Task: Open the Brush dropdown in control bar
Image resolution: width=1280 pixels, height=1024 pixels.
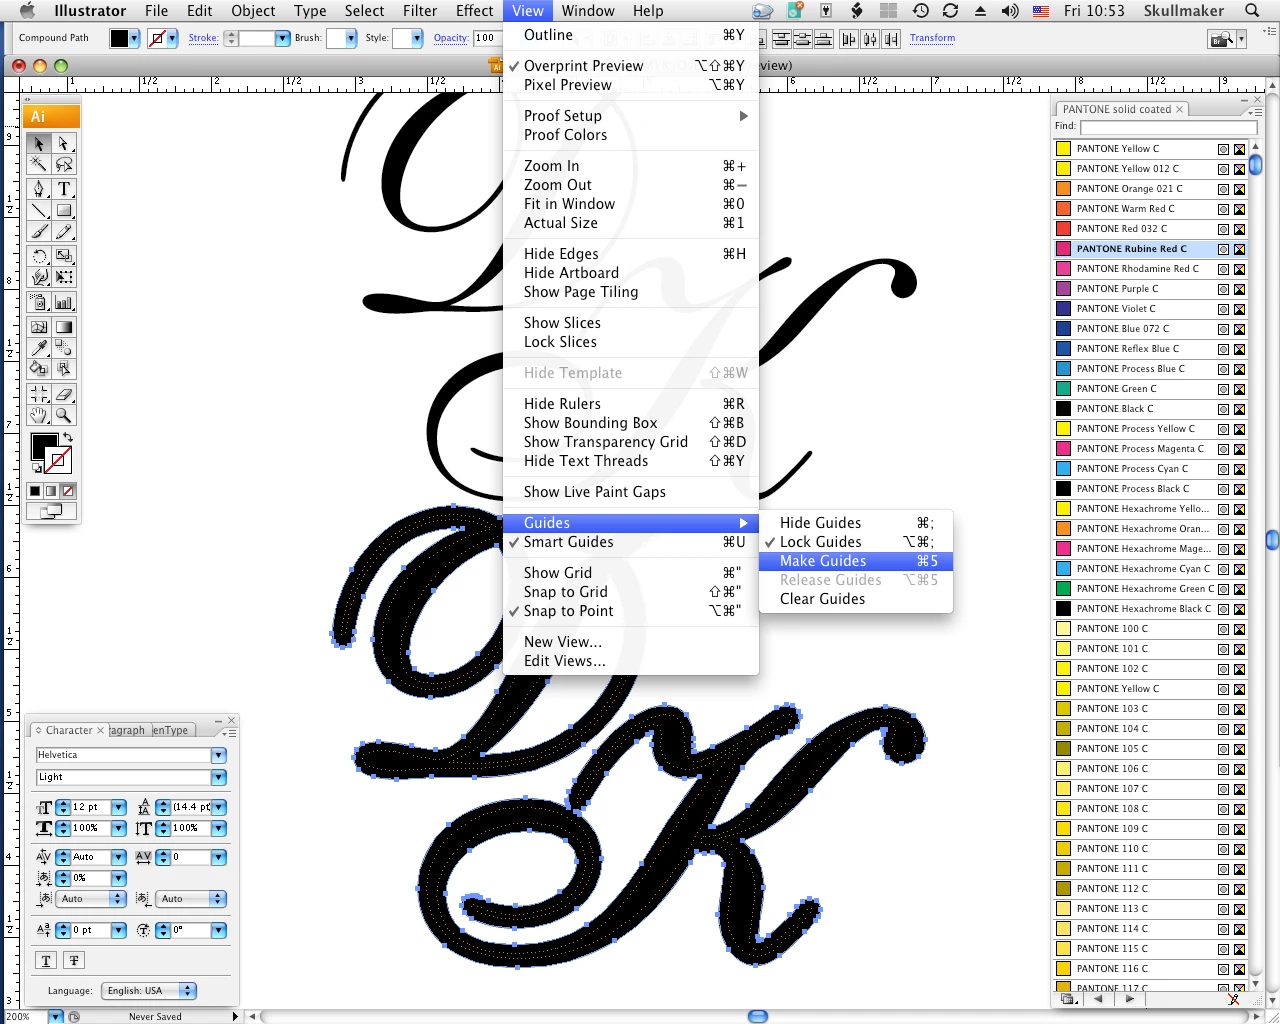Action: coord(351,38)
